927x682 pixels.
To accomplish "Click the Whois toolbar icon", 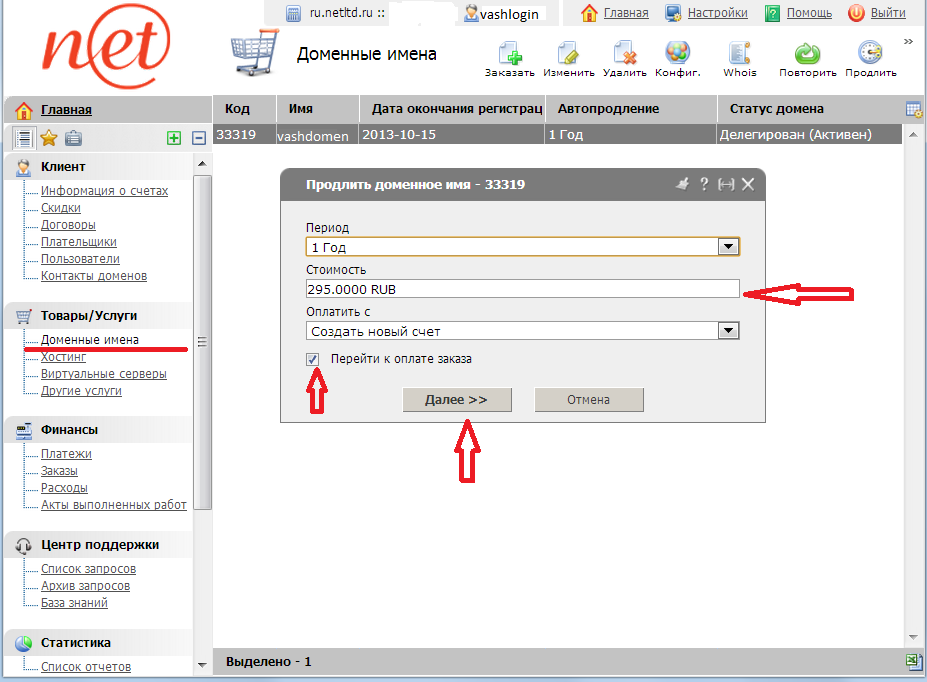I will [739, 54].
